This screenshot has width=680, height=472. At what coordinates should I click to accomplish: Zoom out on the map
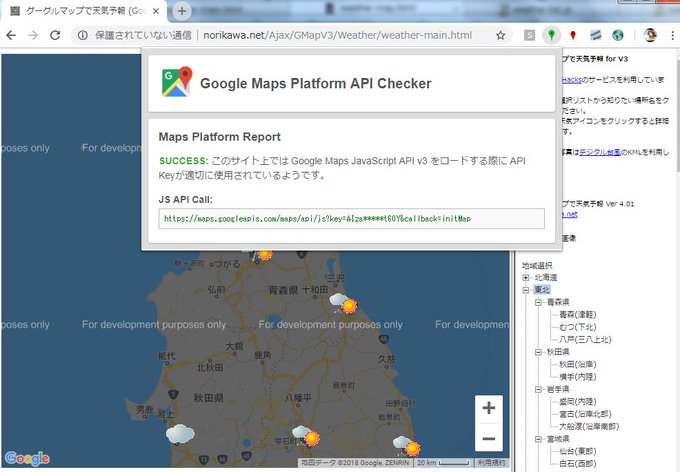pyautogui.click(x=489, y=439)
